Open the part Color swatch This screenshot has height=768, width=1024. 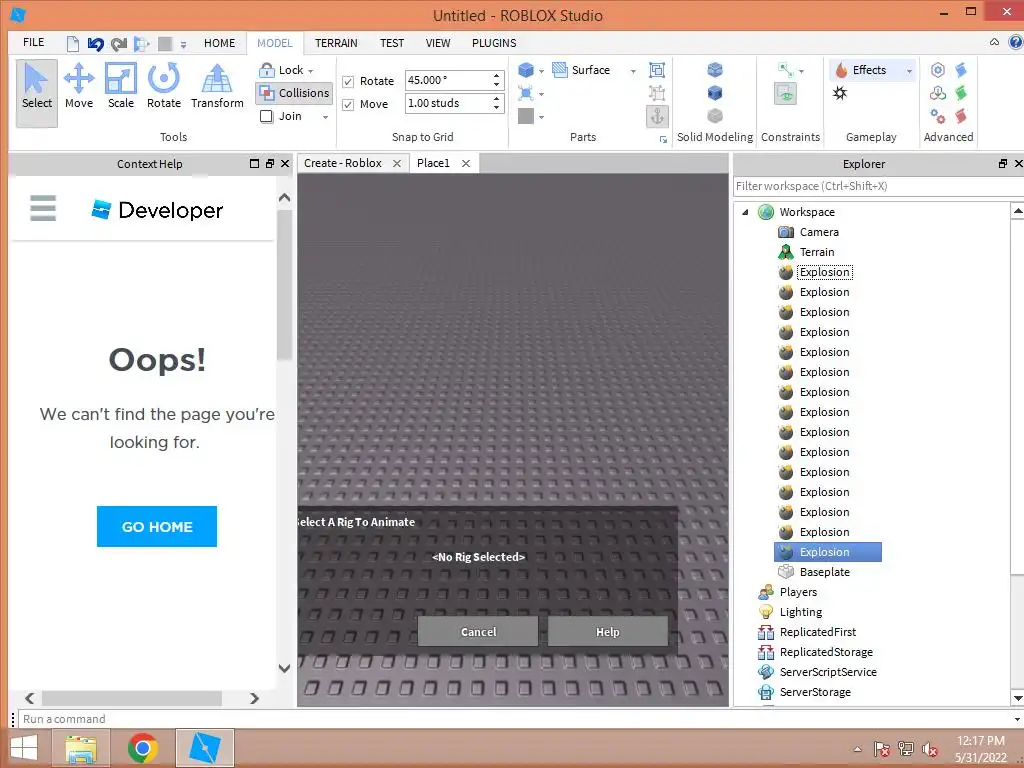(526, 116)
